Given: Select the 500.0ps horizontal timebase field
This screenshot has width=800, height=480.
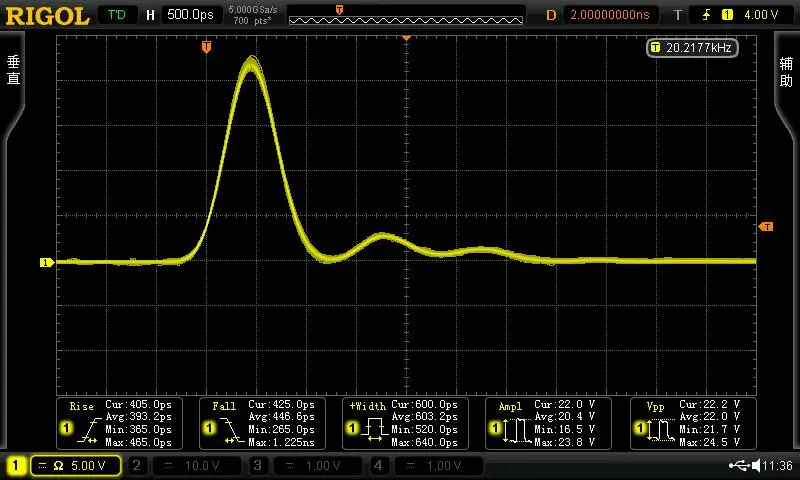Looking at the screenshot, I should (191, 15).
